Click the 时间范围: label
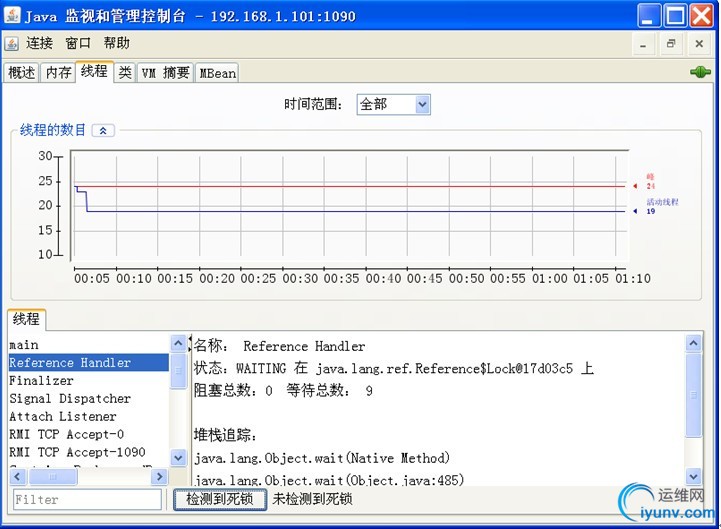The image size is (721, 529). 313,104
